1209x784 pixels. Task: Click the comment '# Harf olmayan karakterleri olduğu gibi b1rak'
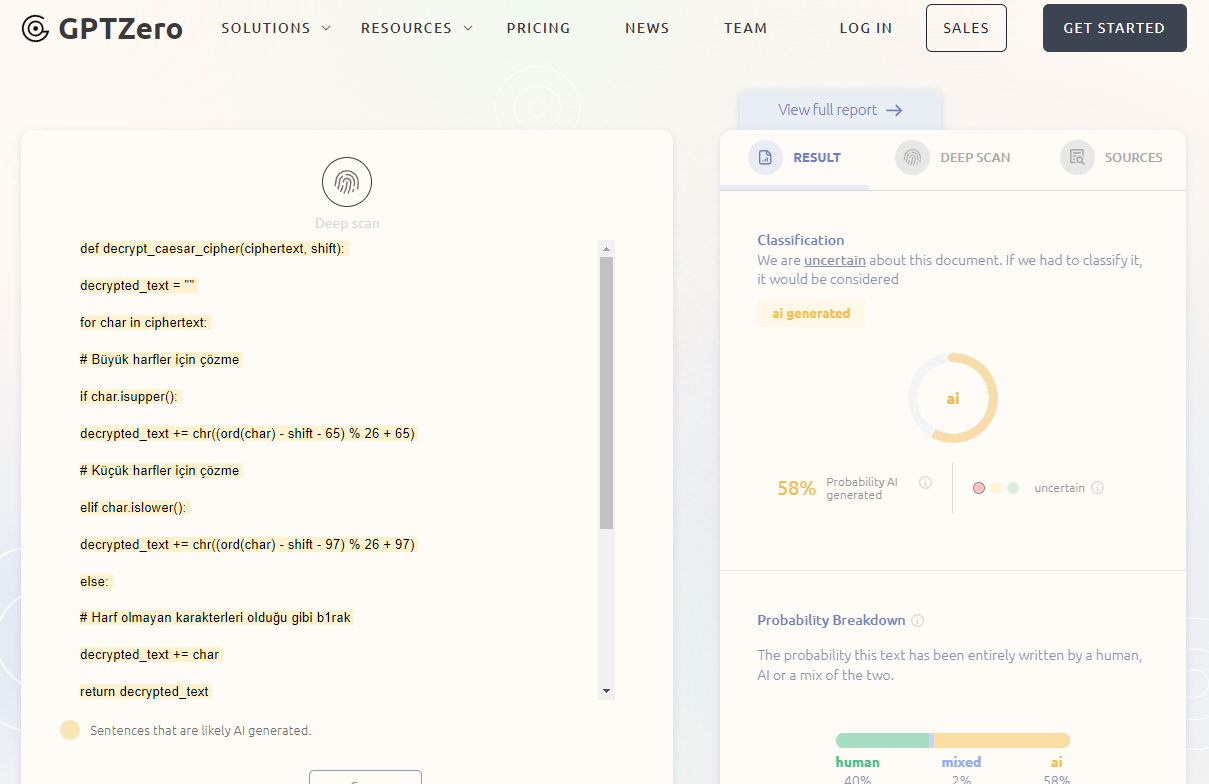tap(217, 617)
